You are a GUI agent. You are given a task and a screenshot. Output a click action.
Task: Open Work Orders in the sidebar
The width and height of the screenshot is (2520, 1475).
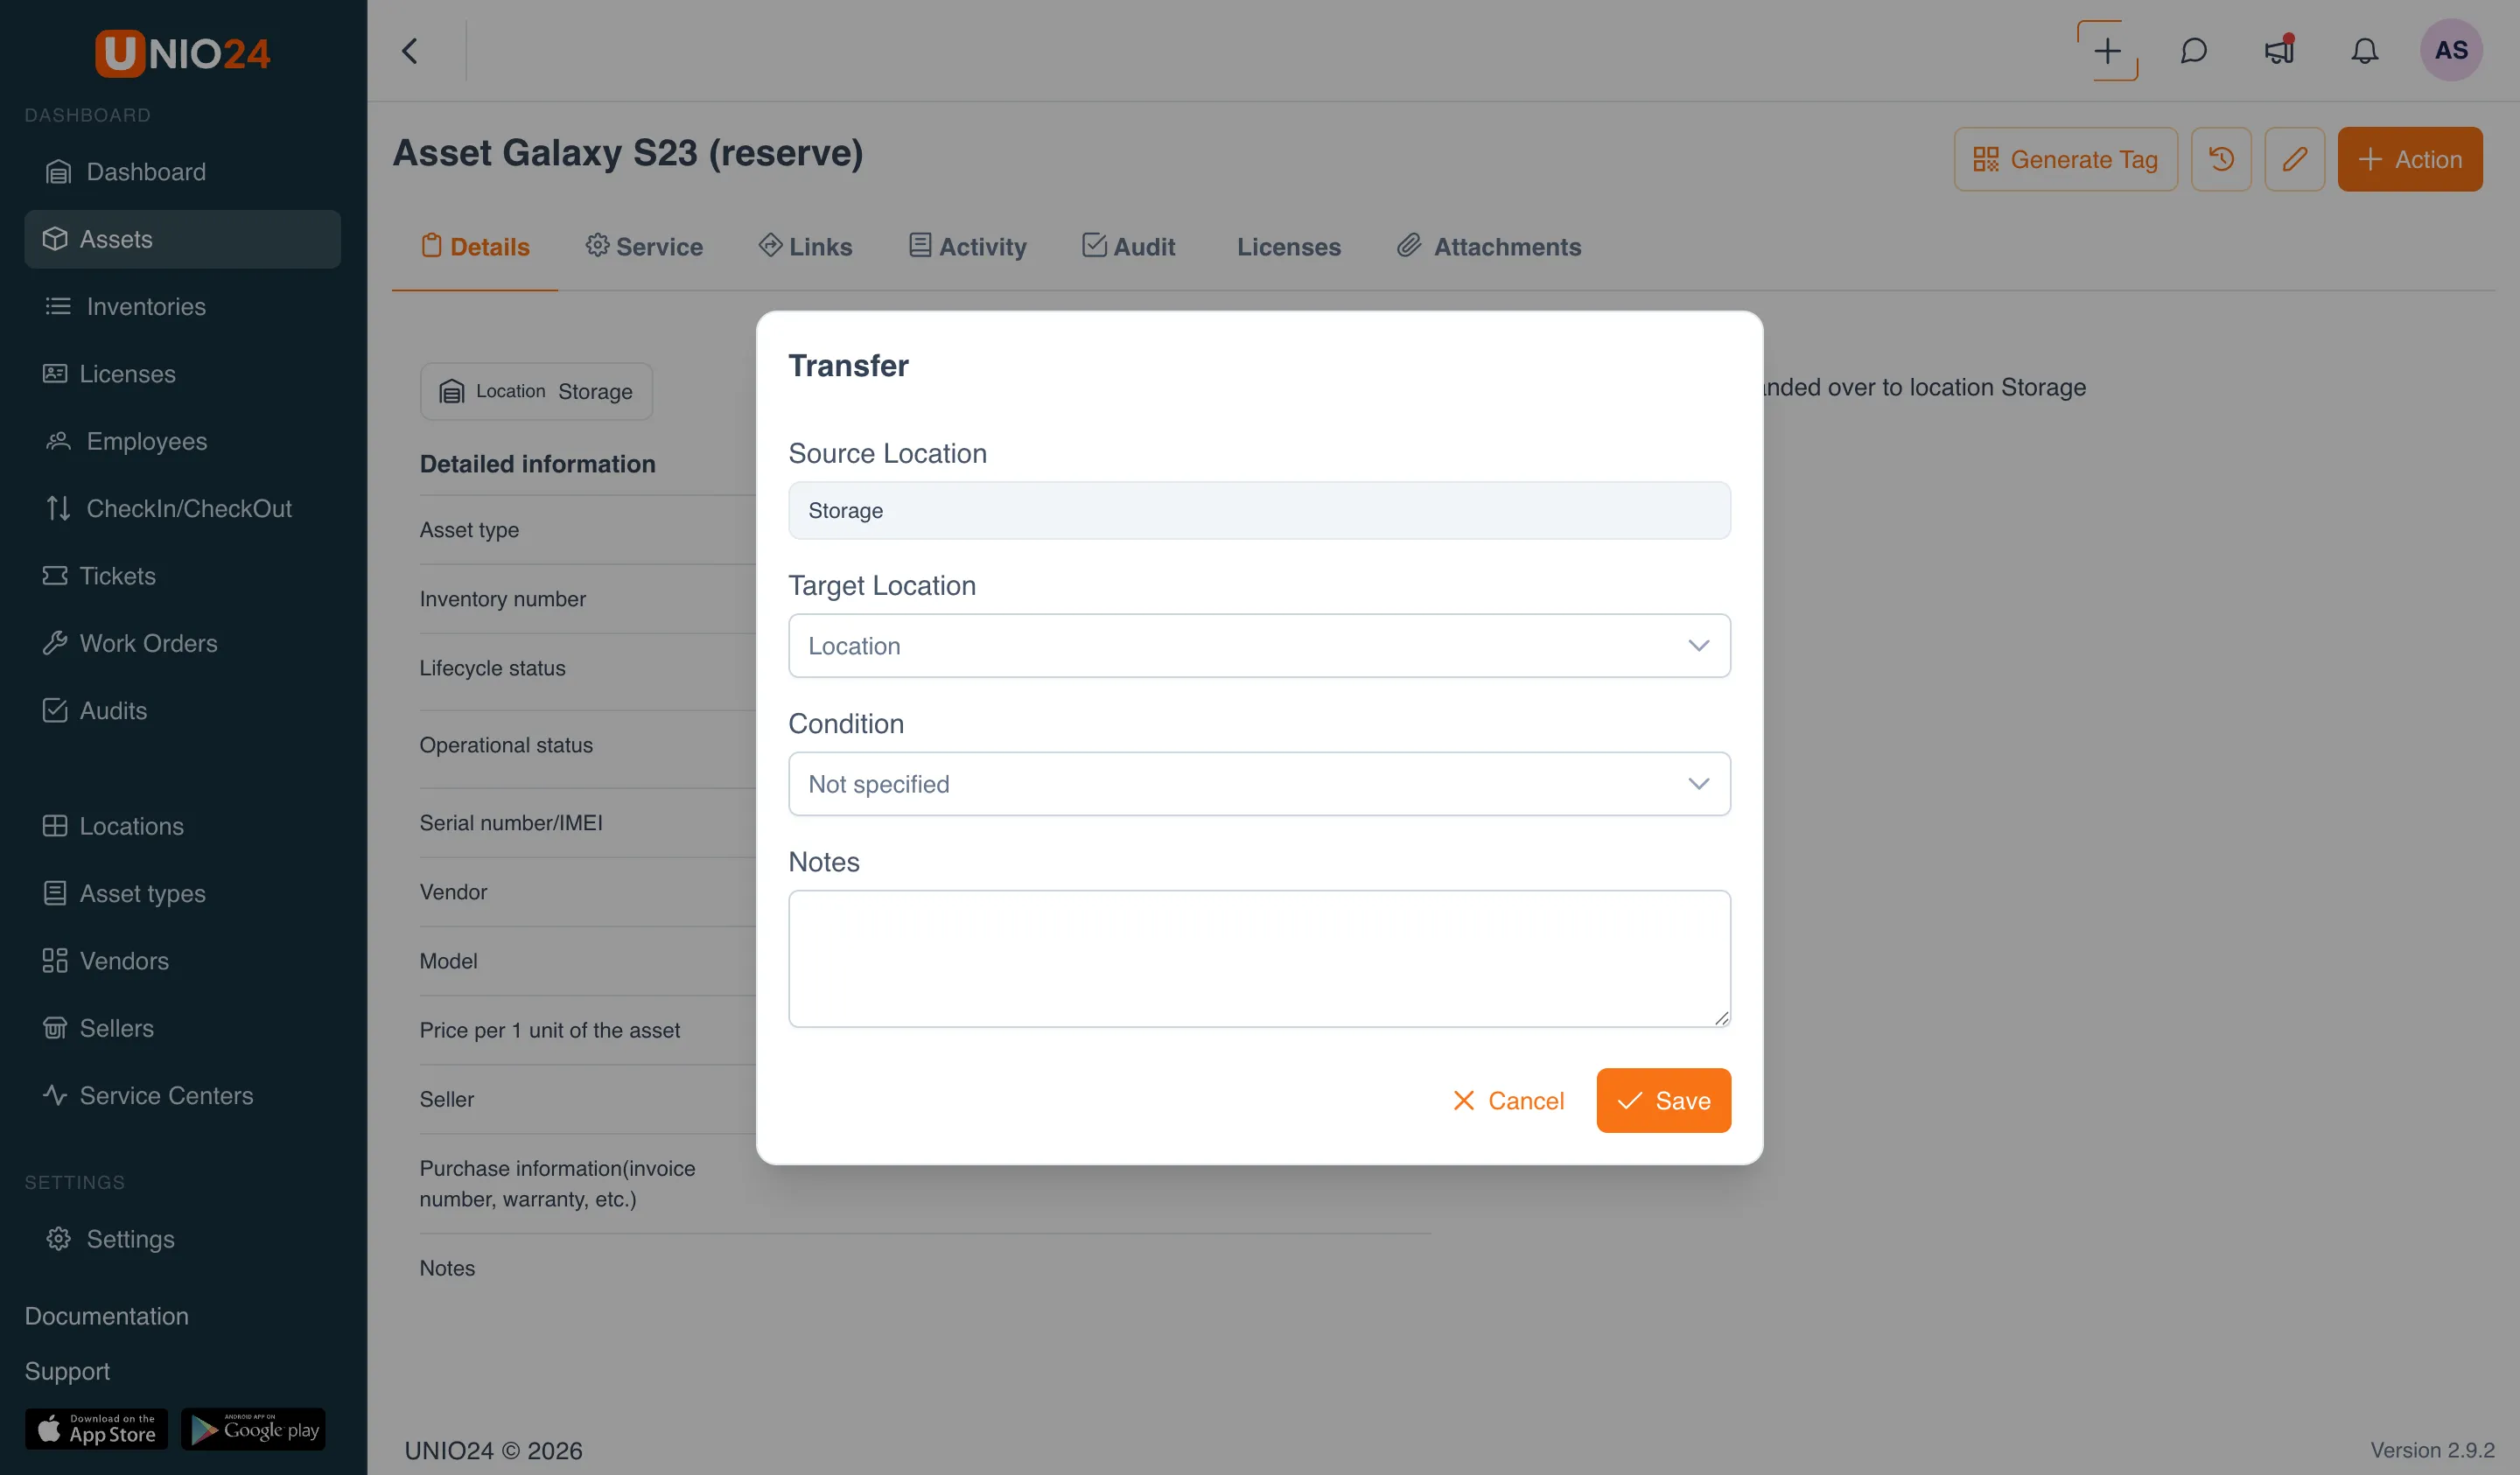pos(183,643)
